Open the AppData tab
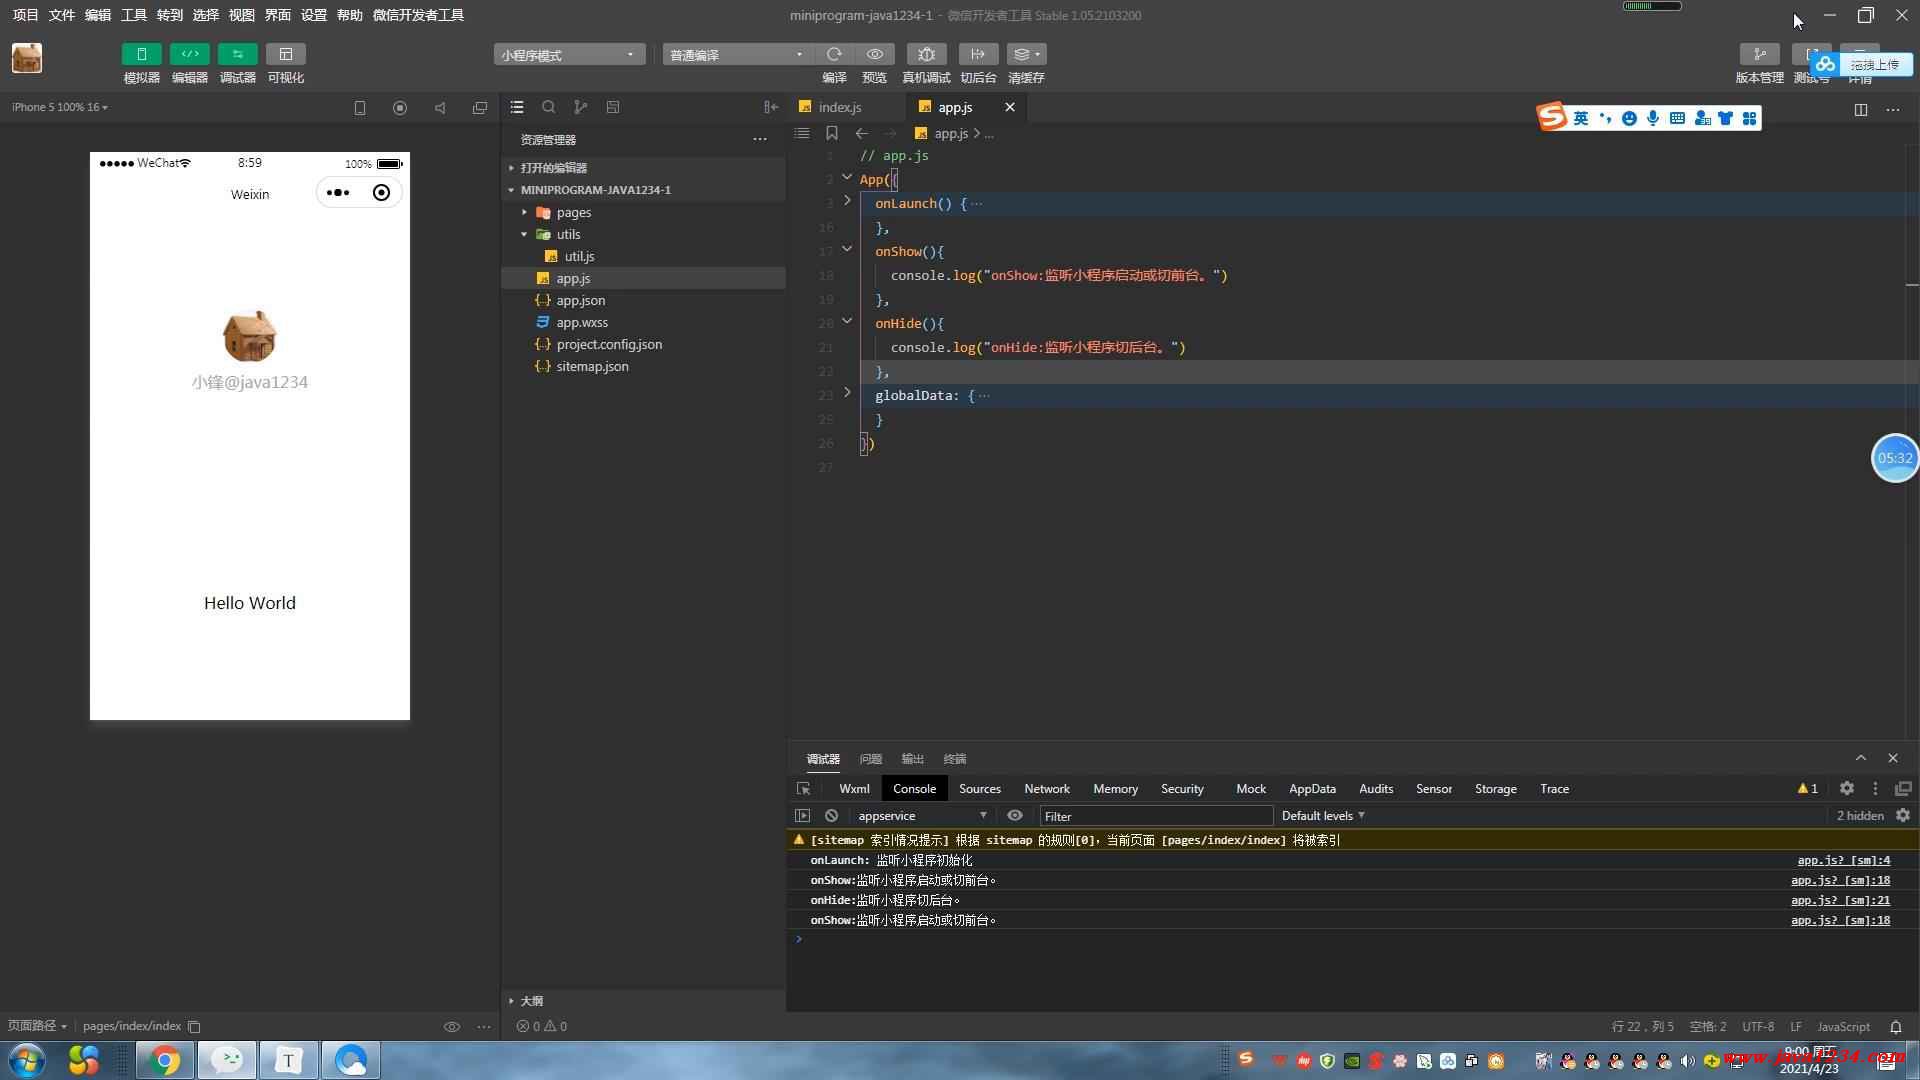Viewport: 1920px width, 1080px height. click(x=1312, y=788)
